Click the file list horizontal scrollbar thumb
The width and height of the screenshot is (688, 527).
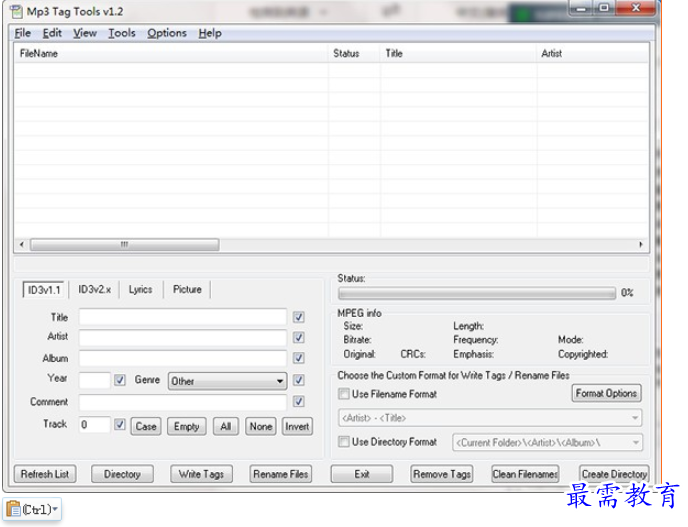(125, 244)
